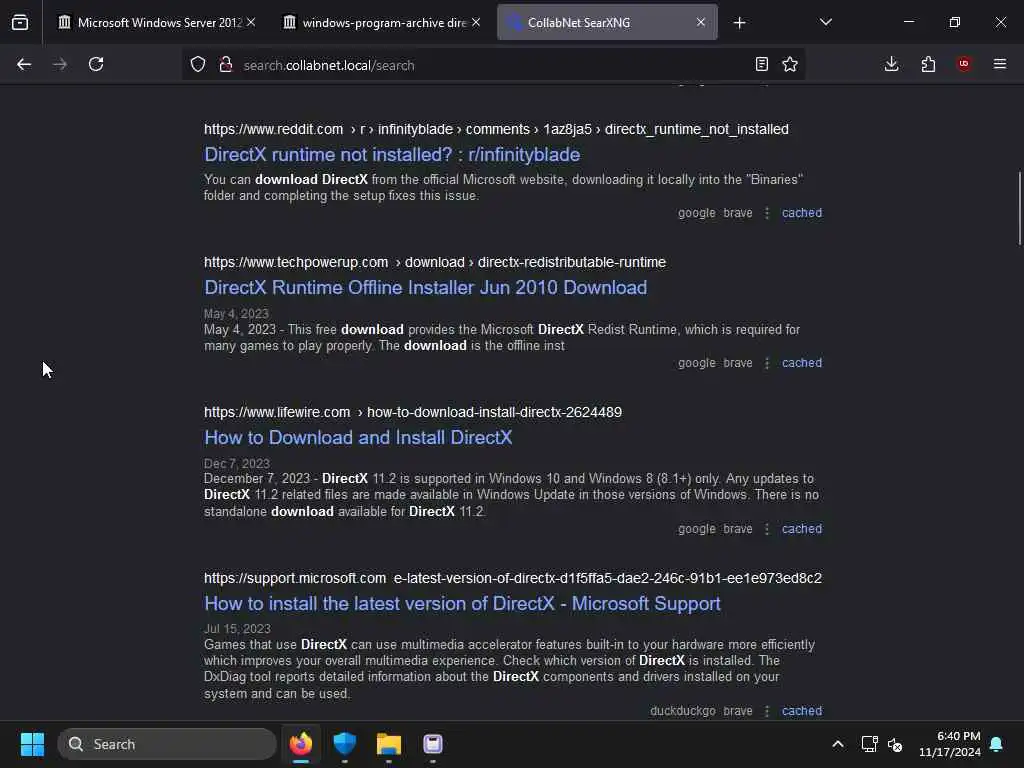Open notifications bell icon
Viewport: 1024px width, 768px height.
(997, 744)
